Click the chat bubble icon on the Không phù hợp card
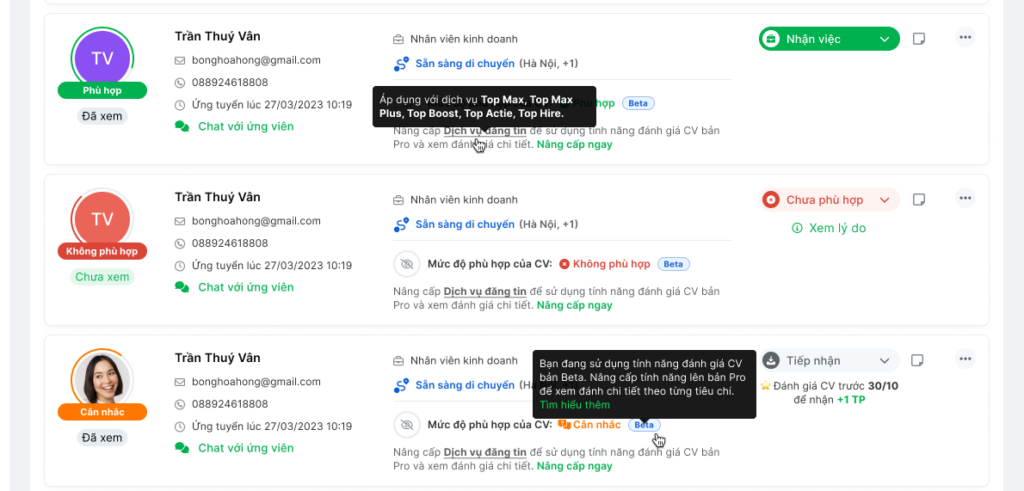Viewport: 1024px width, 491px height. tap(182, 287)
